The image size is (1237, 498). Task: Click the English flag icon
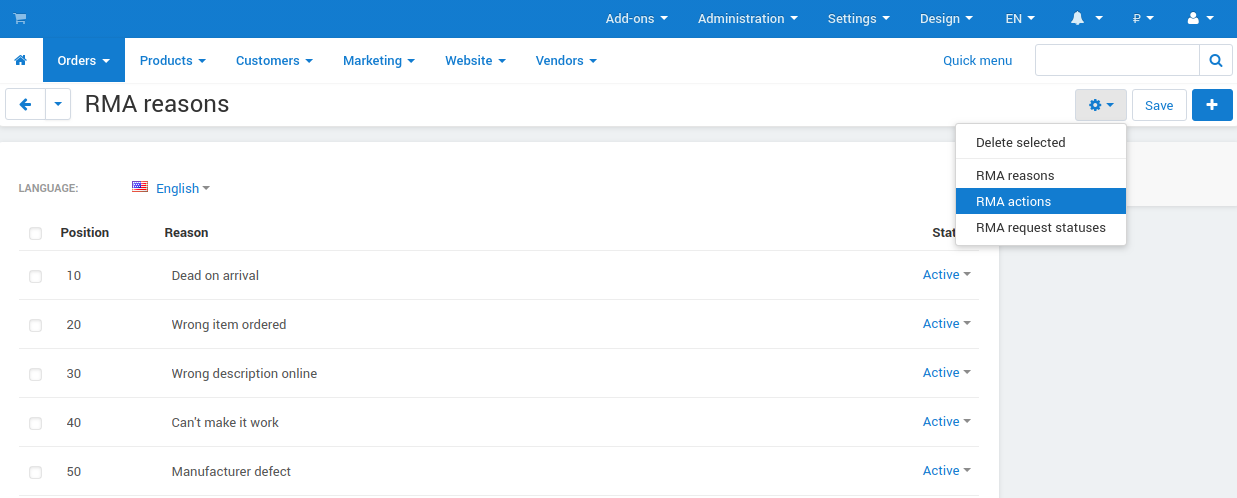tap(140, 187)
